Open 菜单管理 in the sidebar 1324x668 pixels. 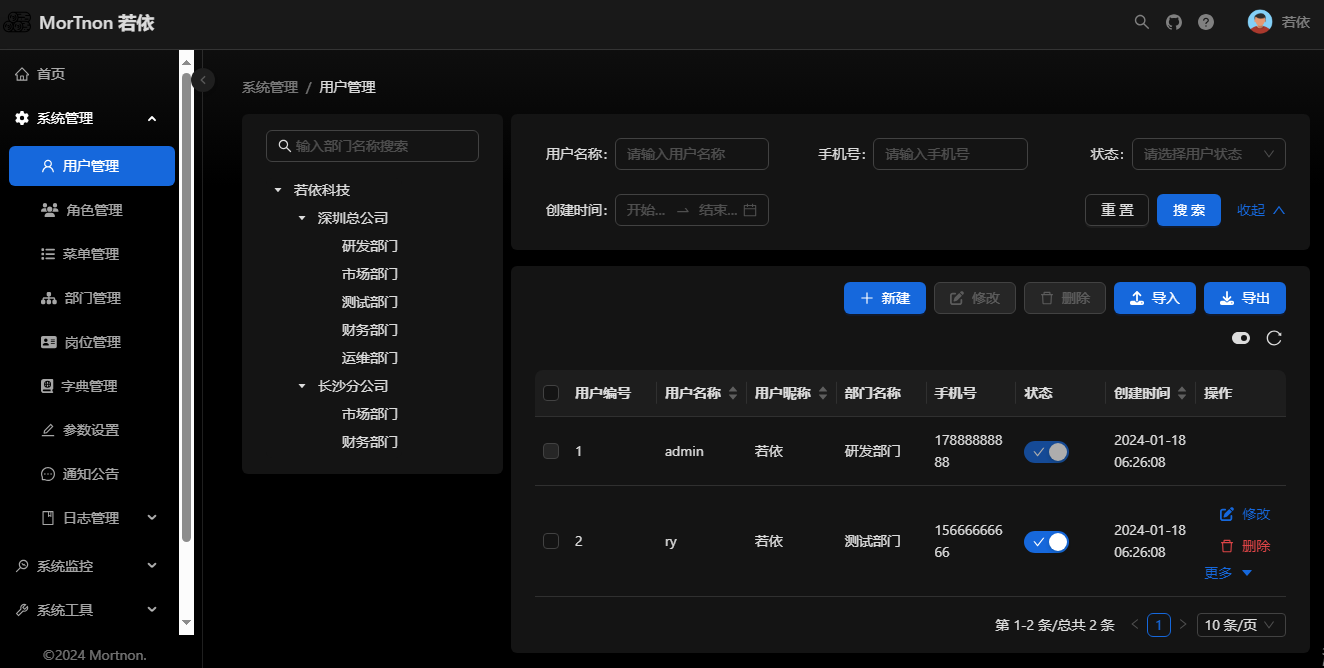pyautogui.click(x=92, y=254)
